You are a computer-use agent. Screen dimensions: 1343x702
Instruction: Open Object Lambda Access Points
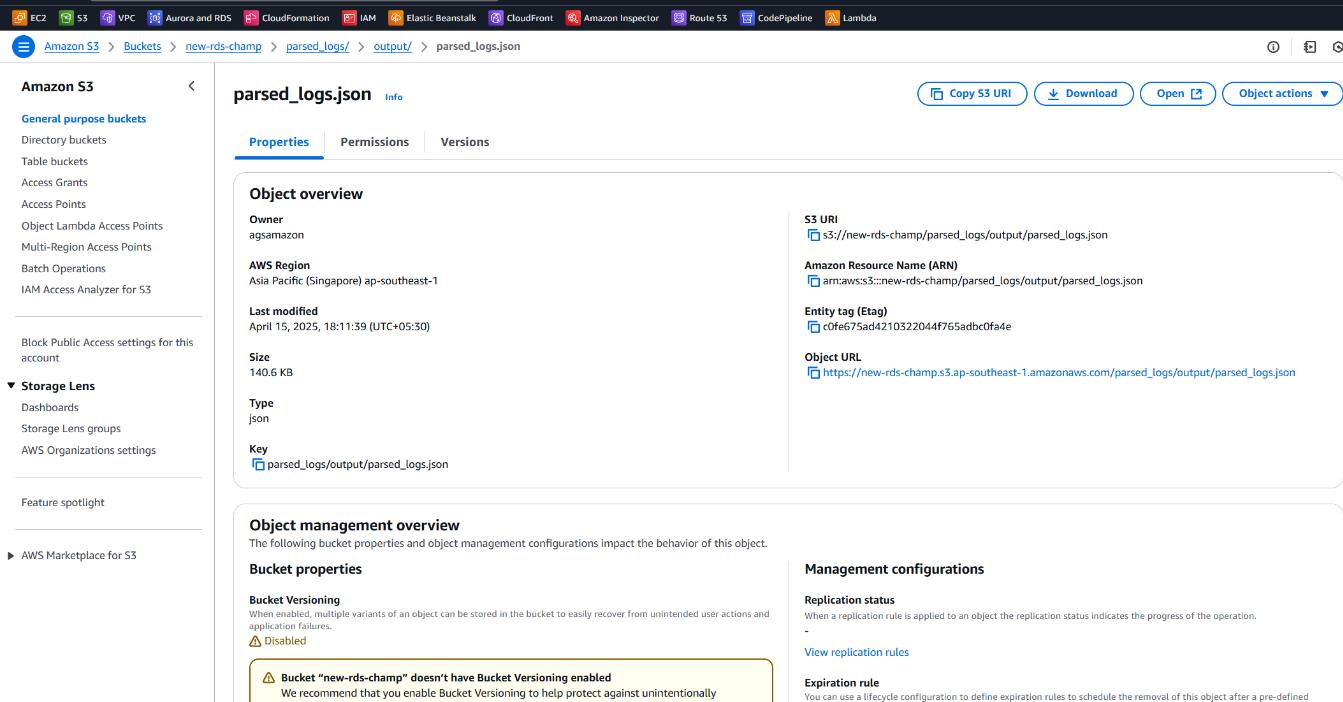coord(92,226)
